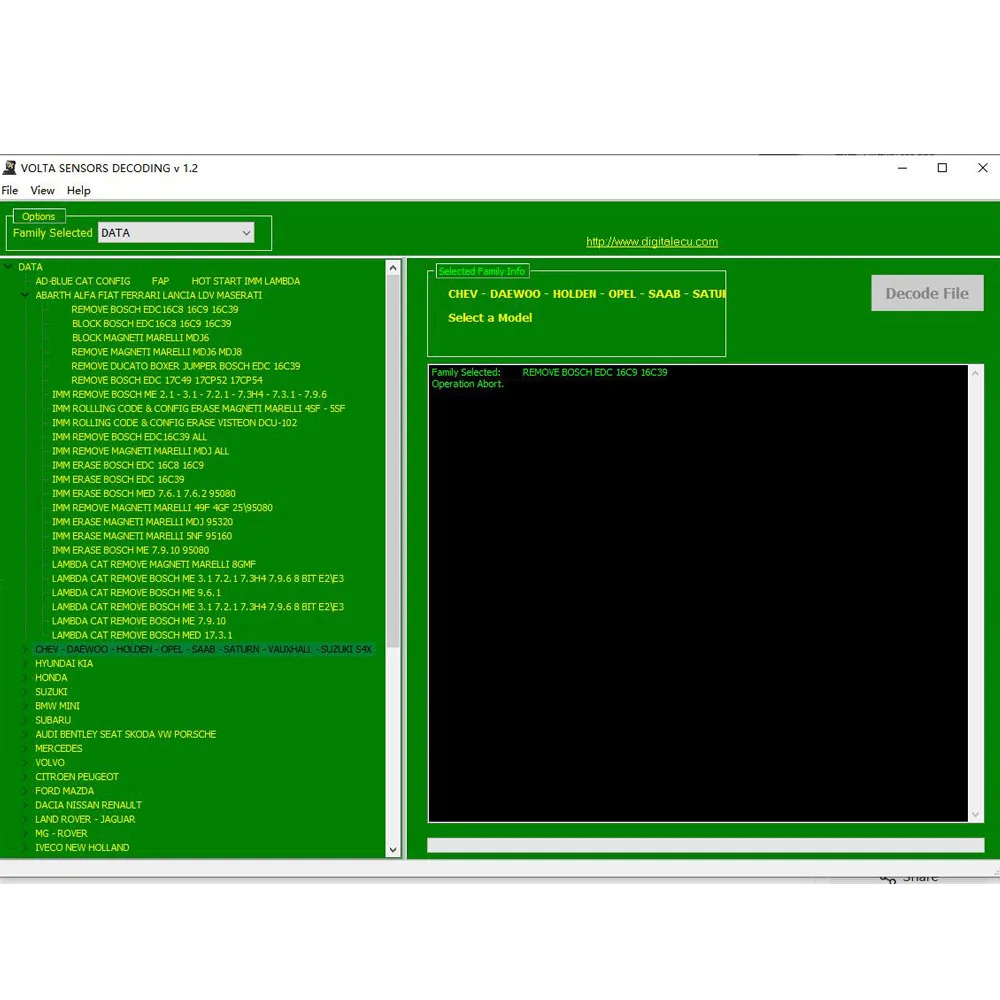Select LAMBDA CAT REMOVE BOSCH ME 9.6.1

(136, 592)
